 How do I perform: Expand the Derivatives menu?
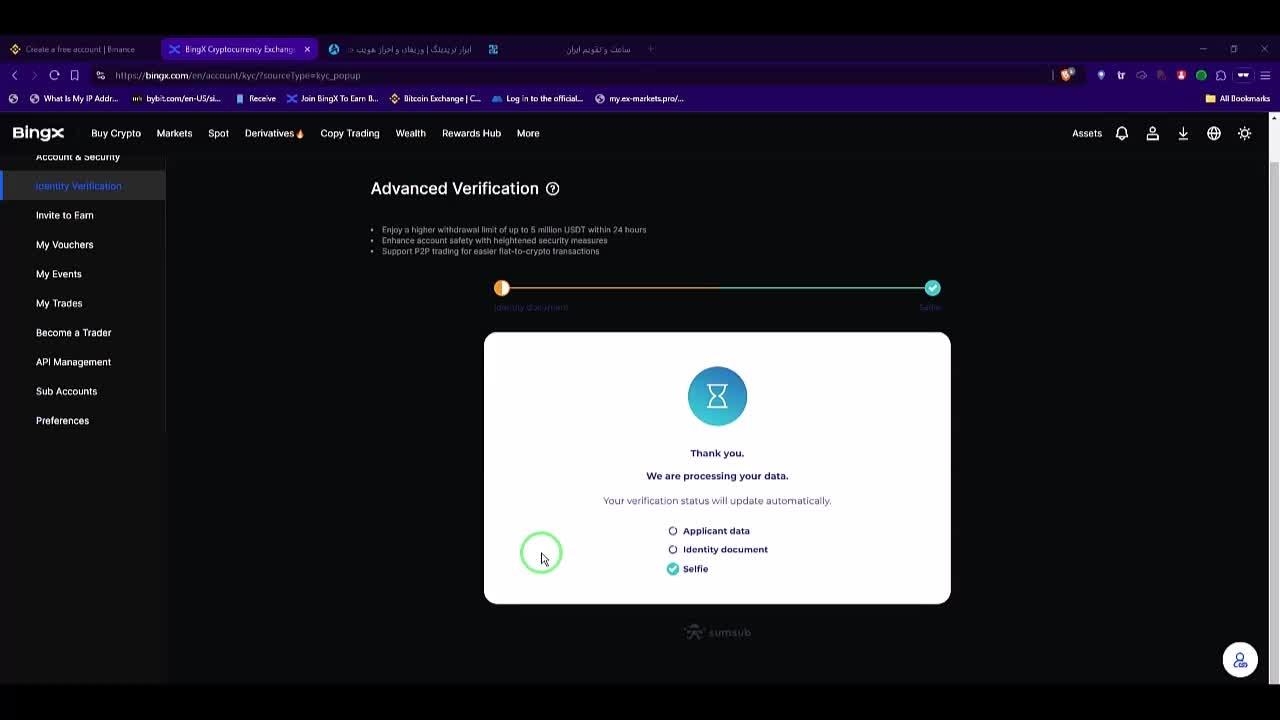(x=273, y=134)
